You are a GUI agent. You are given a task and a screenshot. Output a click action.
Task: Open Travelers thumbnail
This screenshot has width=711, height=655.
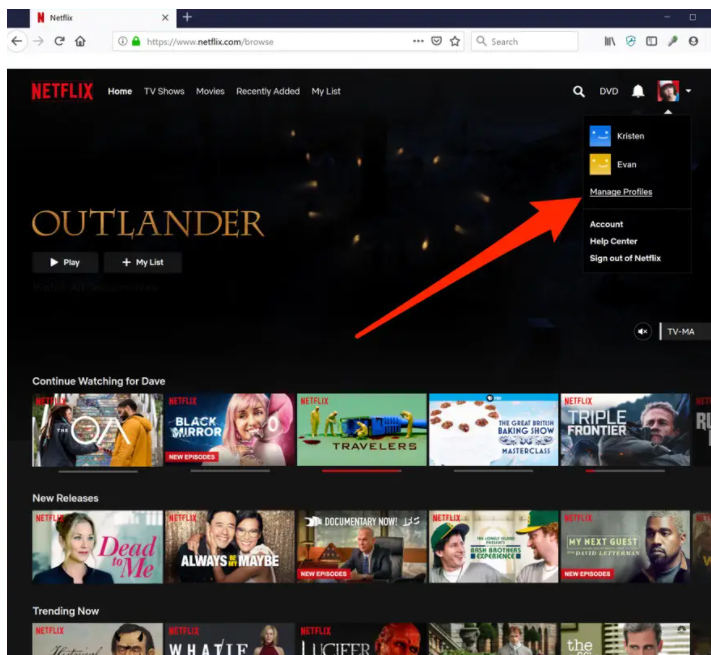click(361, 430)
